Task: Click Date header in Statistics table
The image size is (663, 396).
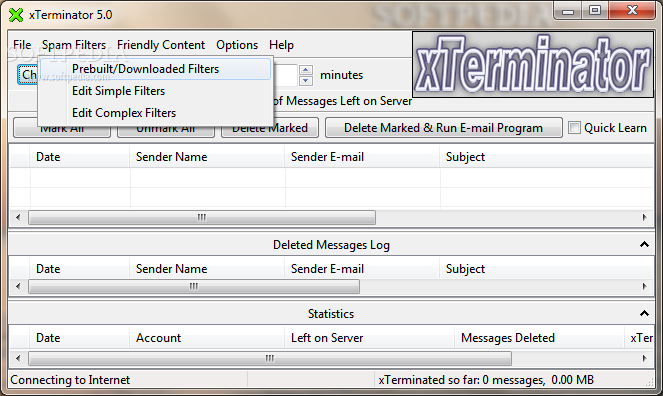Action: pyautogui.click(x=79, y=338)
